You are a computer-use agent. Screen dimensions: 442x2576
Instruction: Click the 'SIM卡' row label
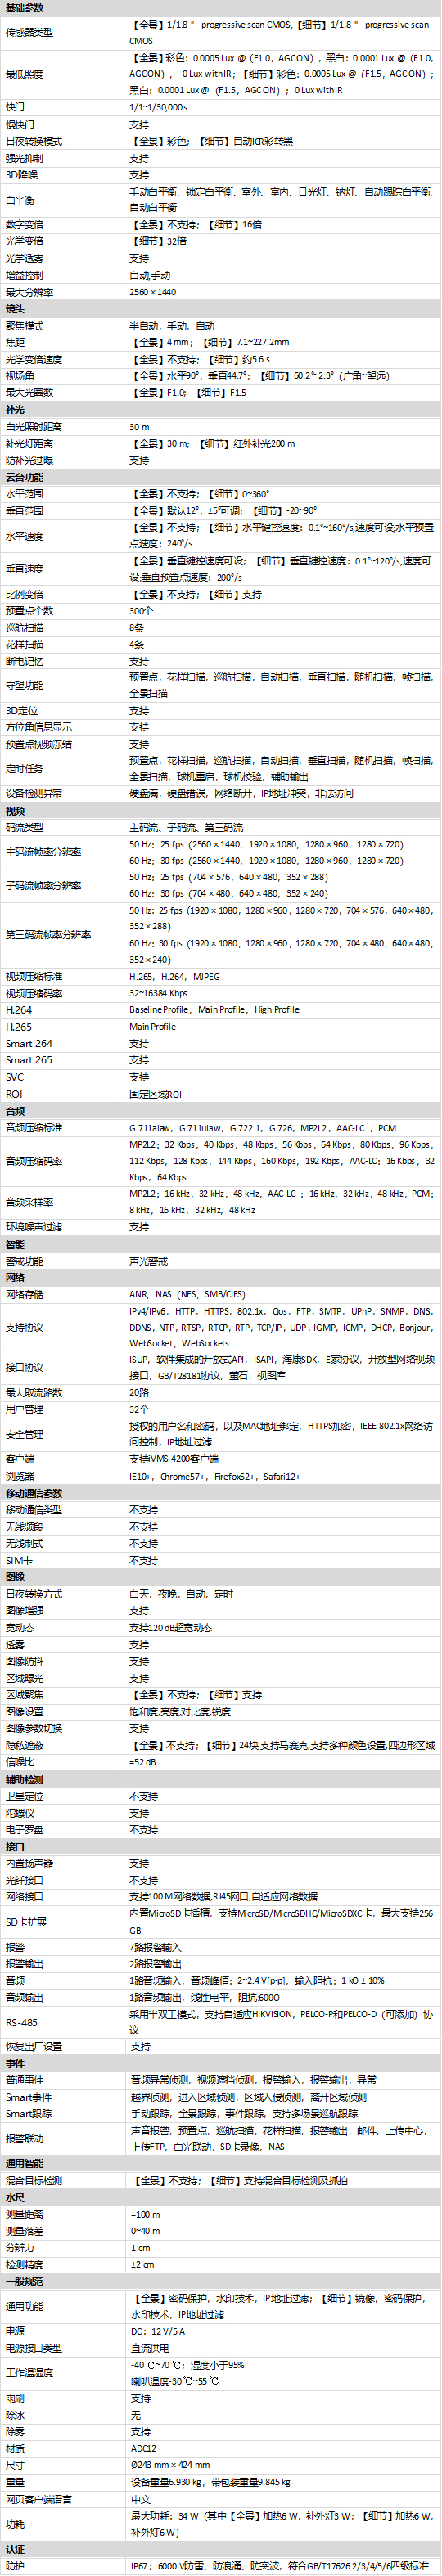pyautogui.click(x=18, y=1561)
